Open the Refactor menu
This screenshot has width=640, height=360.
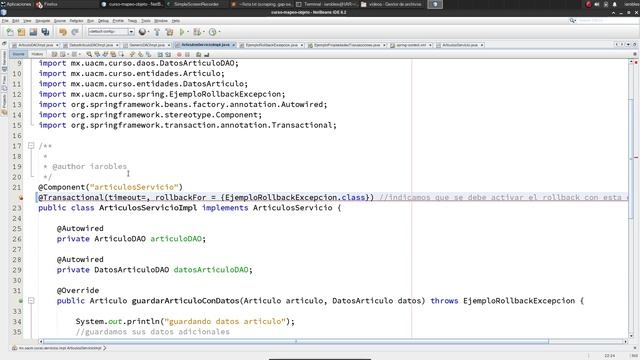[x=76, y=20]
